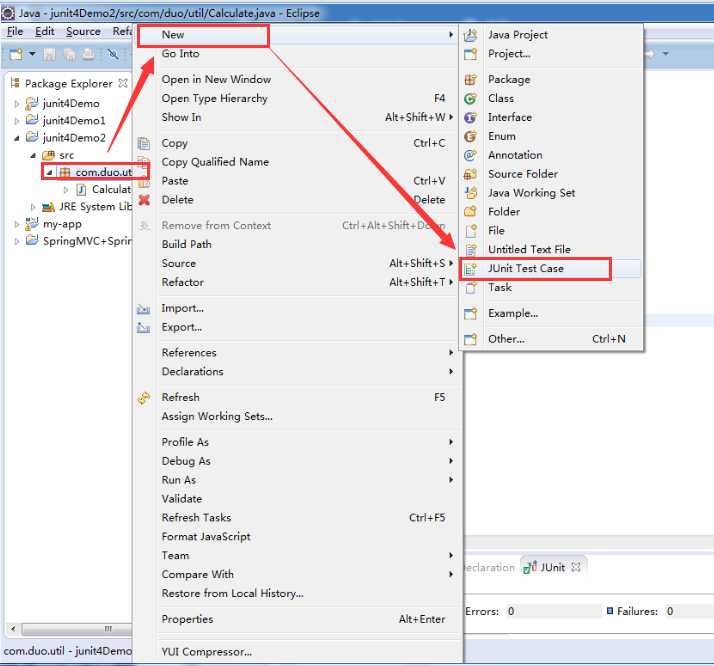Screen dimensions: 714x666
Task: Click the JRE System Library icon
Action: coord(48,207)
